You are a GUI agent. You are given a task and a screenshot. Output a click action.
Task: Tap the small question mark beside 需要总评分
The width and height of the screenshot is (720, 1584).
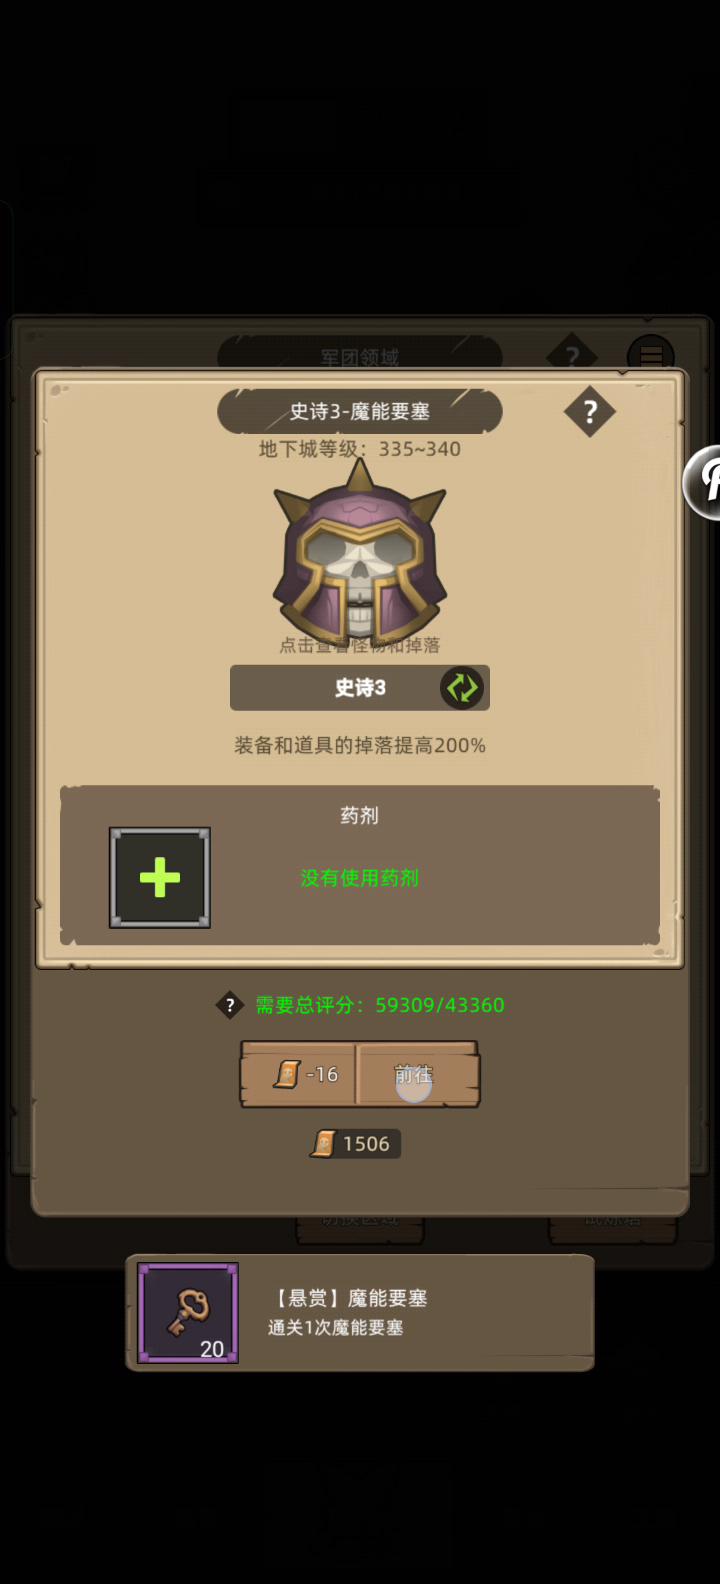(230, 1005)
